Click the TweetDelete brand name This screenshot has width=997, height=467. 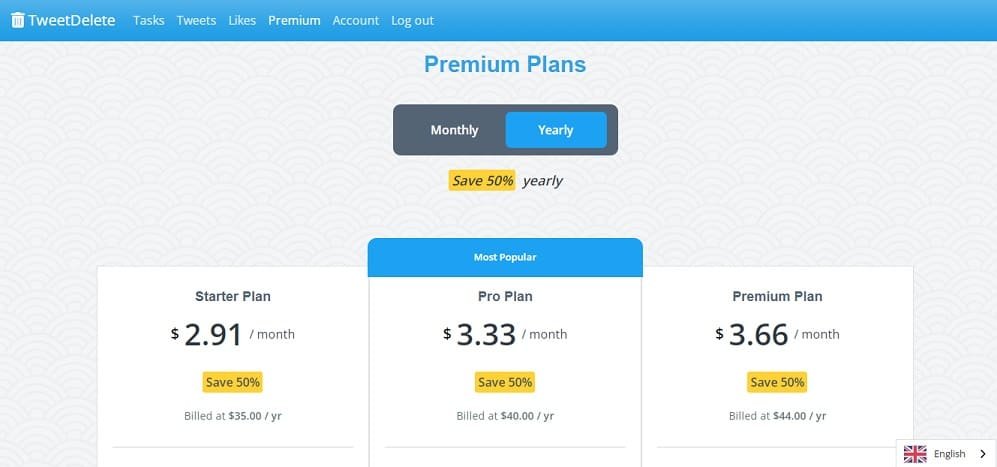[72, 20]
